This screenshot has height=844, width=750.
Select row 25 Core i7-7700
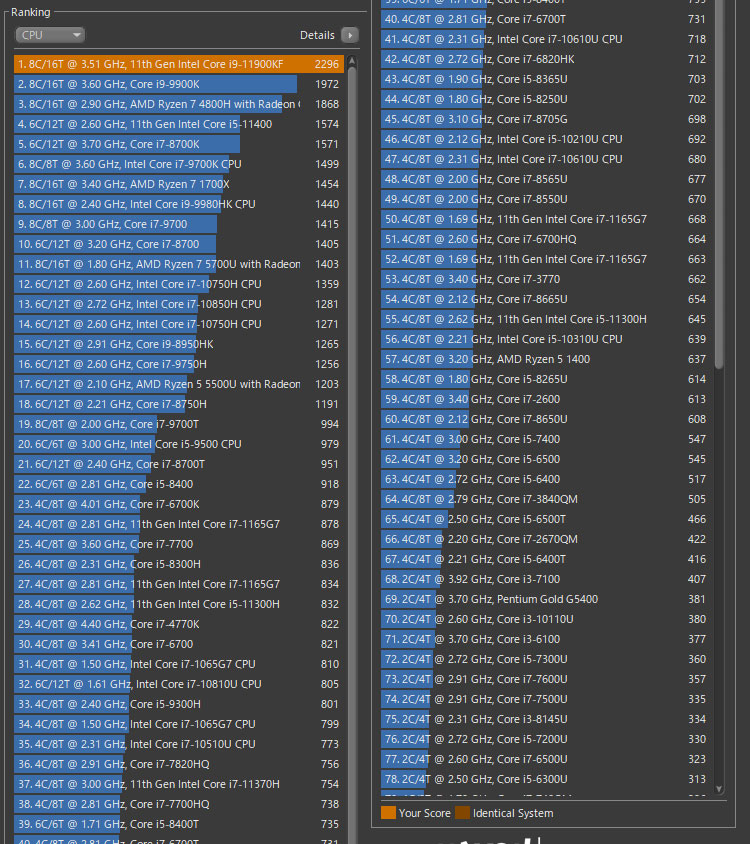[x=179, y=544]
